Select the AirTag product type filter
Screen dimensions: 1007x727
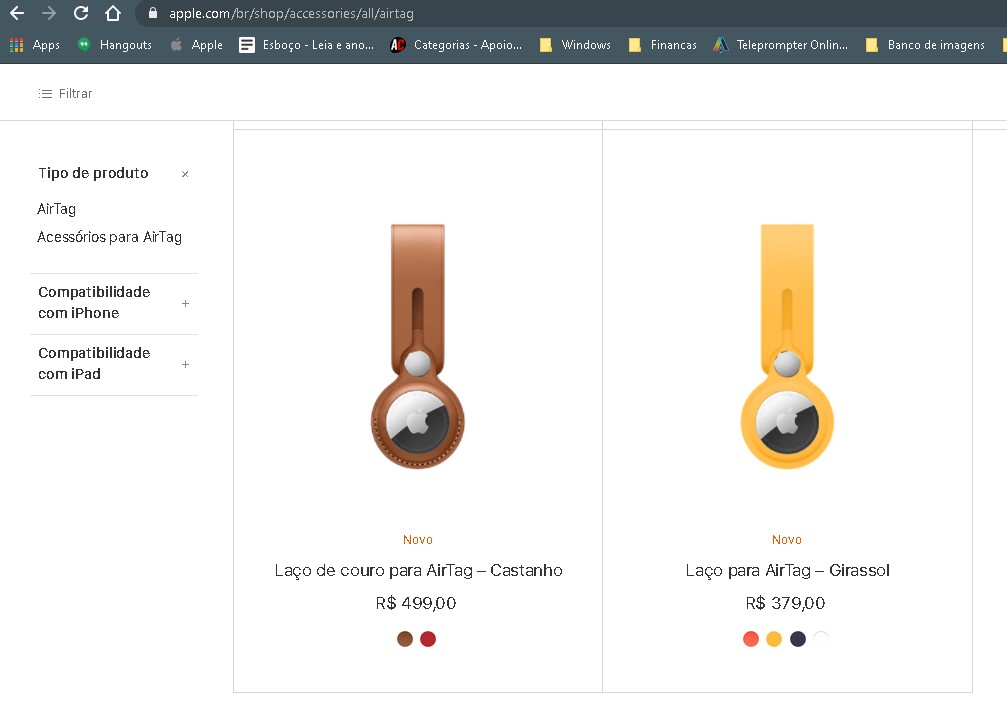coord(57,209)
